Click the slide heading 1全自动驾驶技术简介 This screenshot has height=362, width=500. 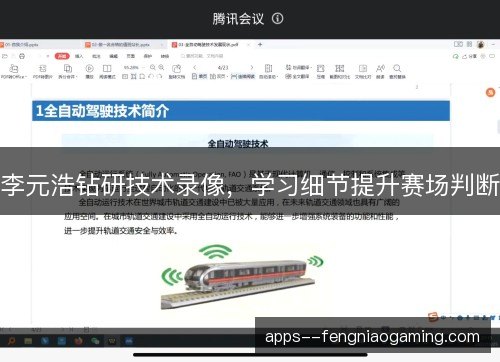click(102, 111)
